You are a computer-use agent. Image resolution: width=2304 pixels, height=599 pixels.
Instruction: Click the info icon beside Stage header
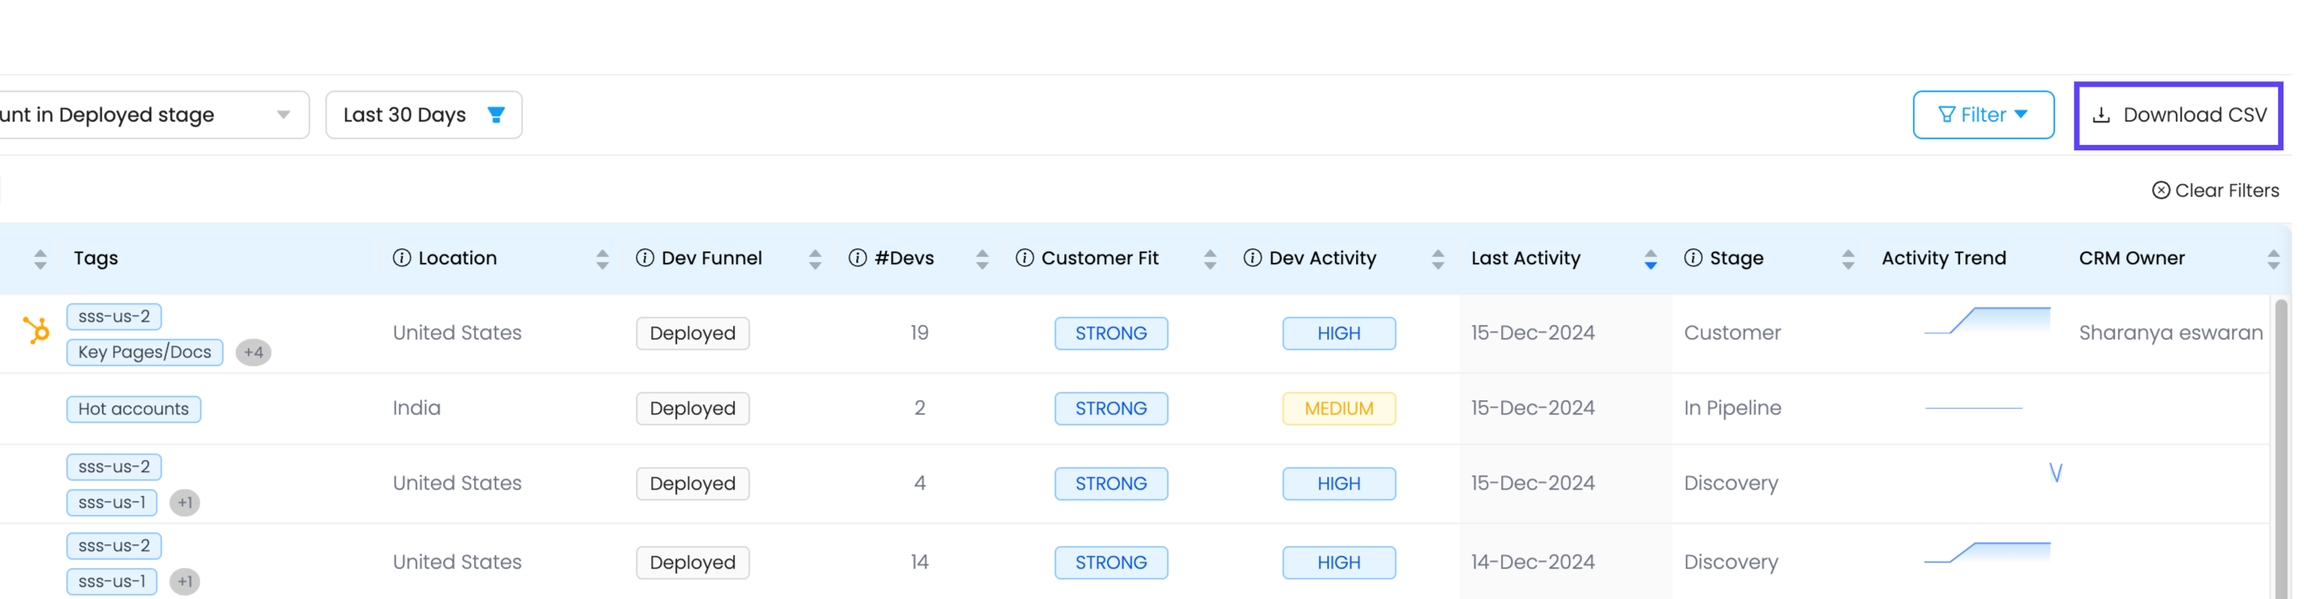point(1693,258)
